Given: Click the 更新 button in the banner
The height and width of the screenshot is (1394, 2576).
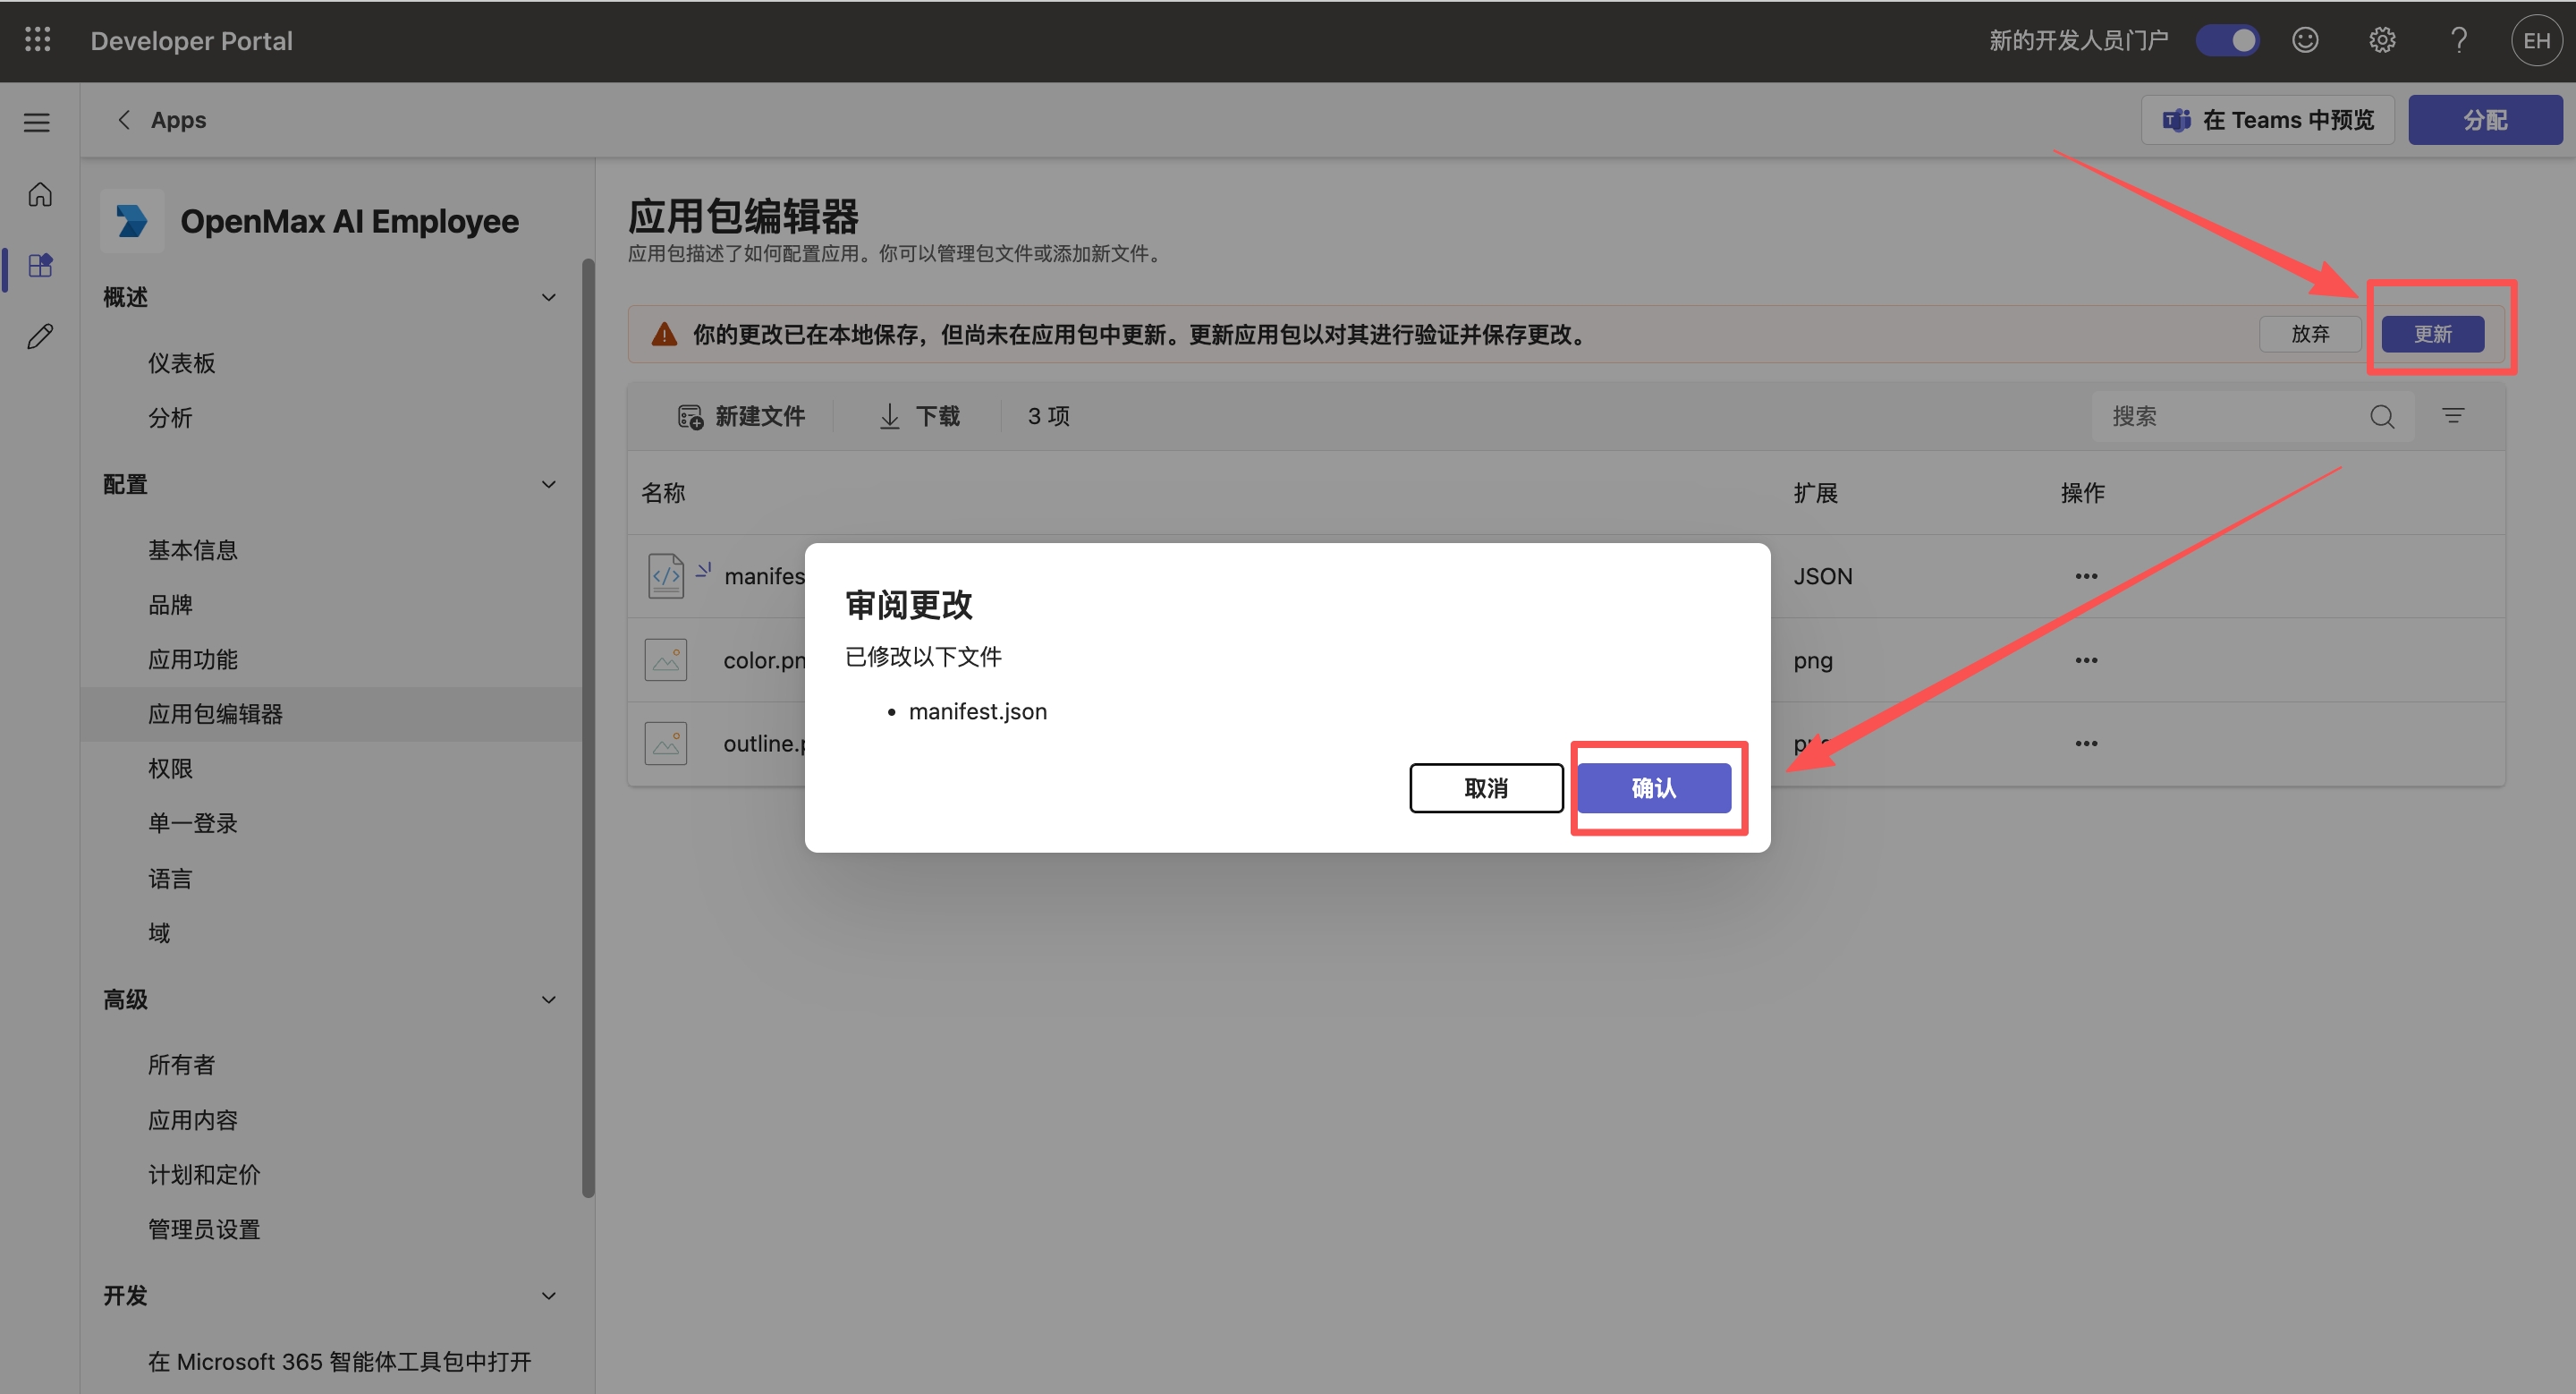Looking at the screenshot, I should [2433, 334].
